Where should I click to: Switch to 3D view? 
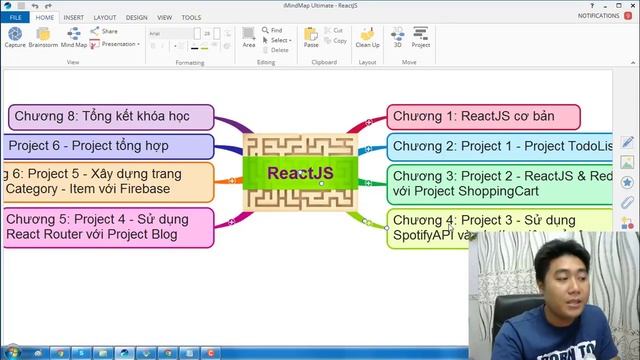click(x=398, y=37)
